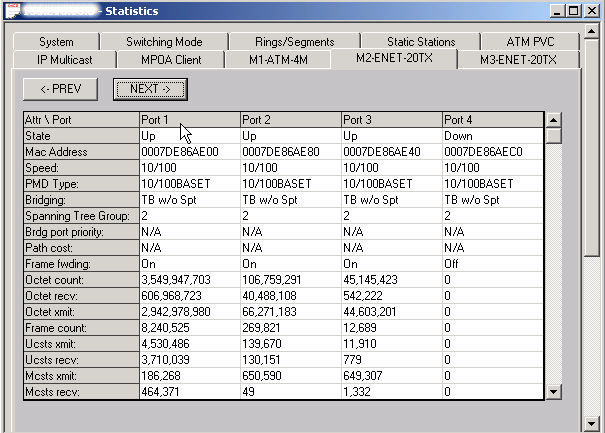Select the Port 4 State cell showing Down
This screenshot has height=433, width=605.
[492, 136]
